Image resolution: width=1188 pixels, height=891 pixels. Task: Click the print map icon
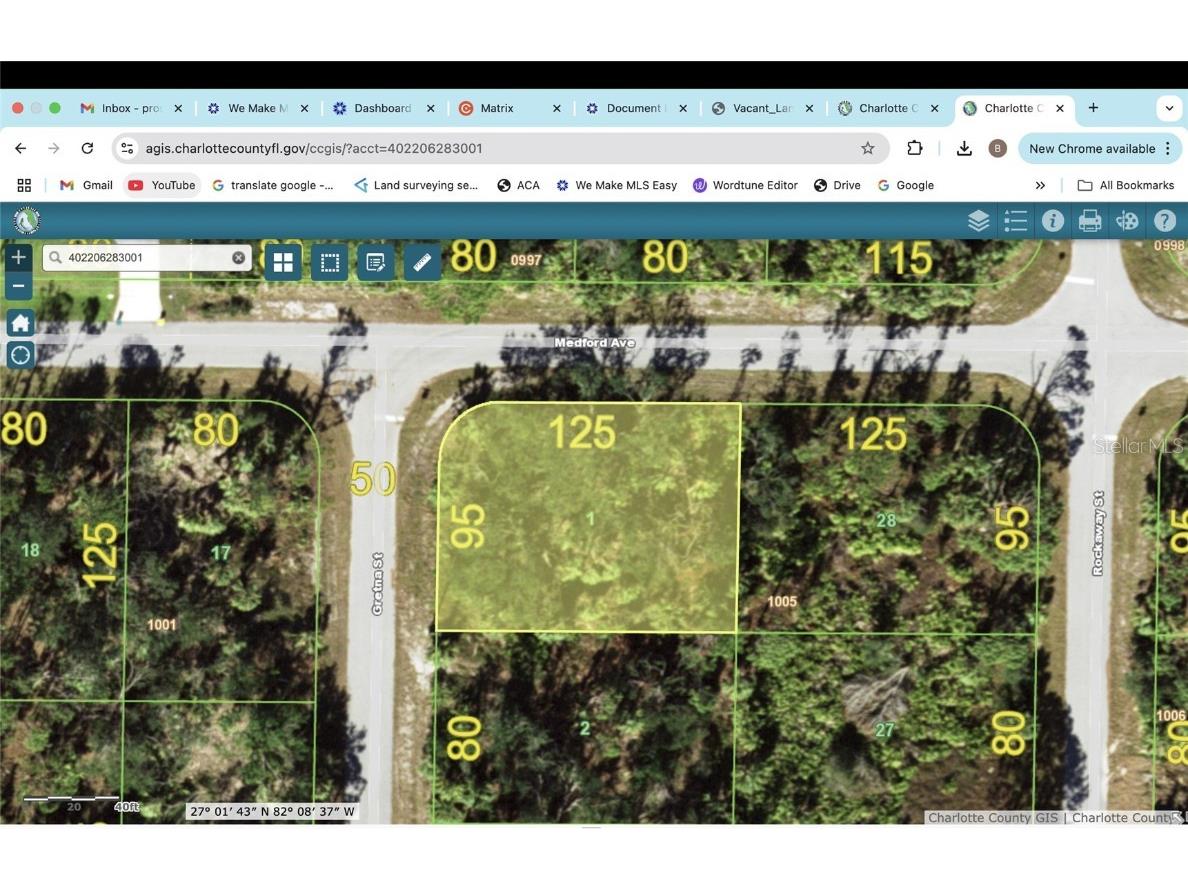coord(1089,221)
